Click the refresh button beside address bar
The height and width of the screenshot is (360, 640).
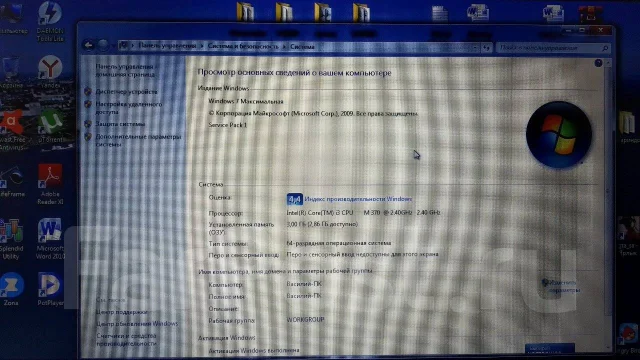click(487, 48)
